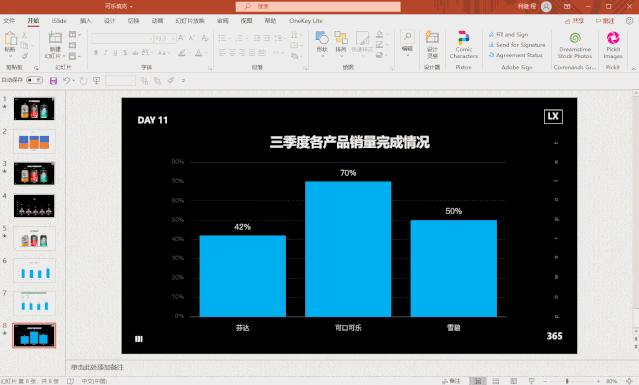The image size is (639, 385).
Task: Click fit slide to window icon
Action: 630,381
